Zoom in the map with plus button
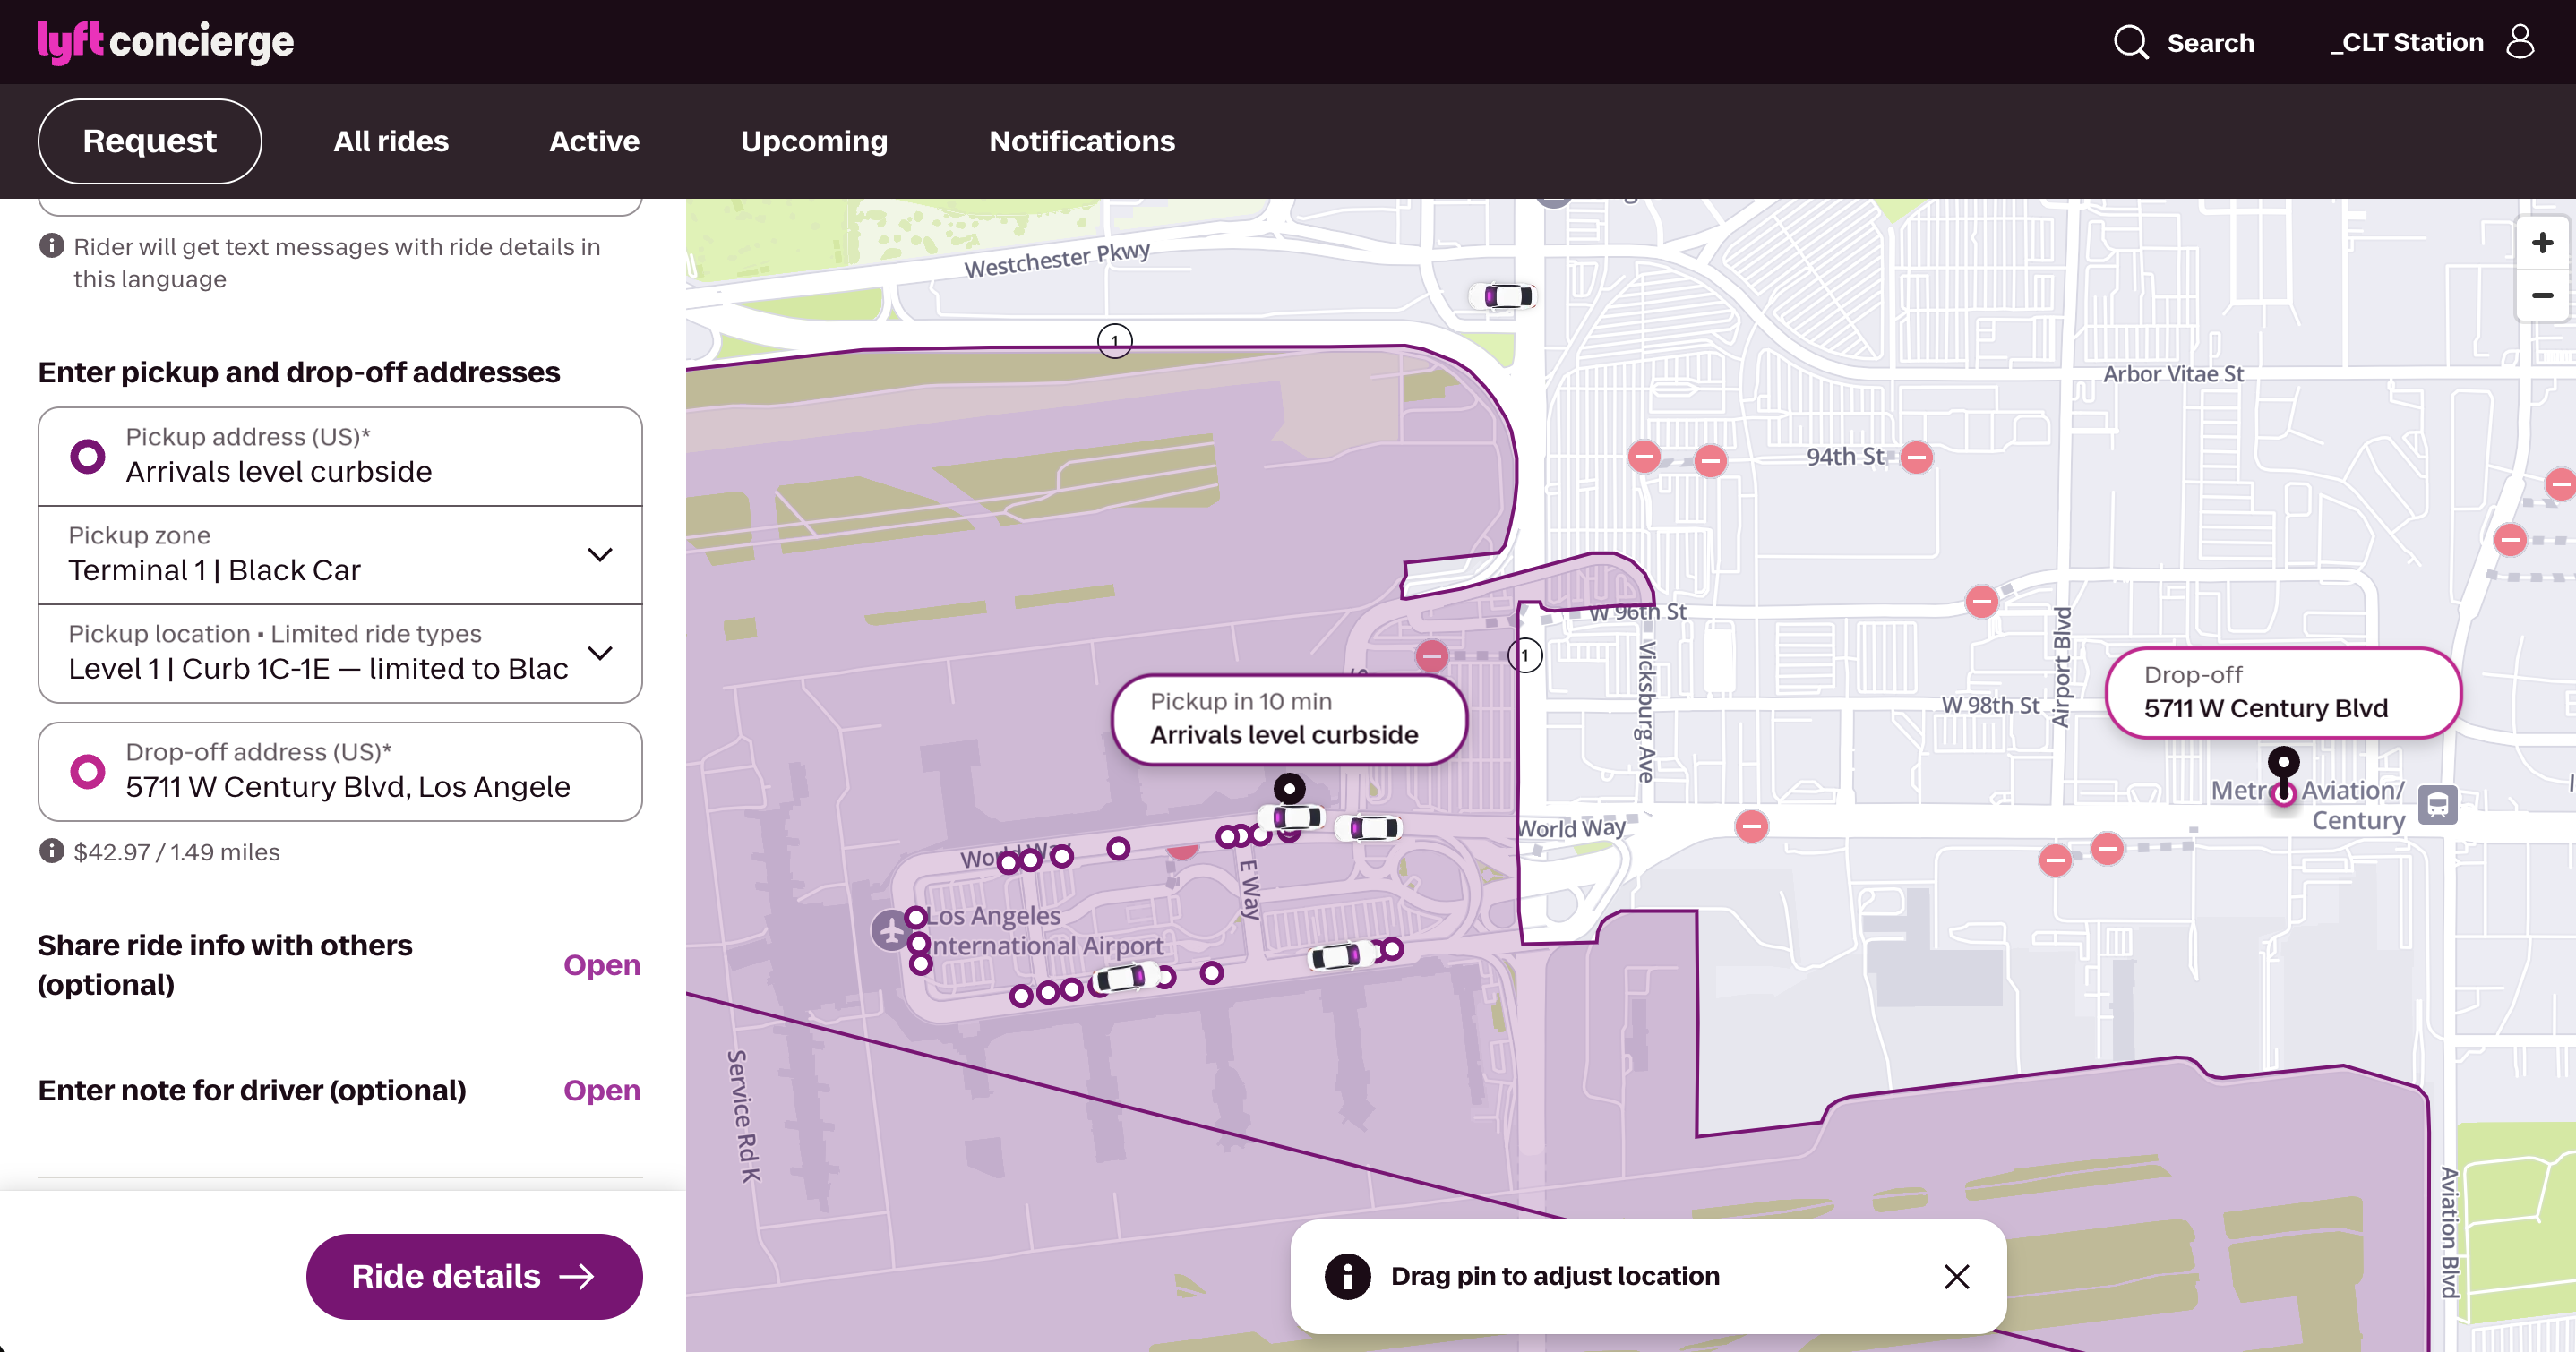Screen dimensions: 2576x1352 coord(2542,243)
